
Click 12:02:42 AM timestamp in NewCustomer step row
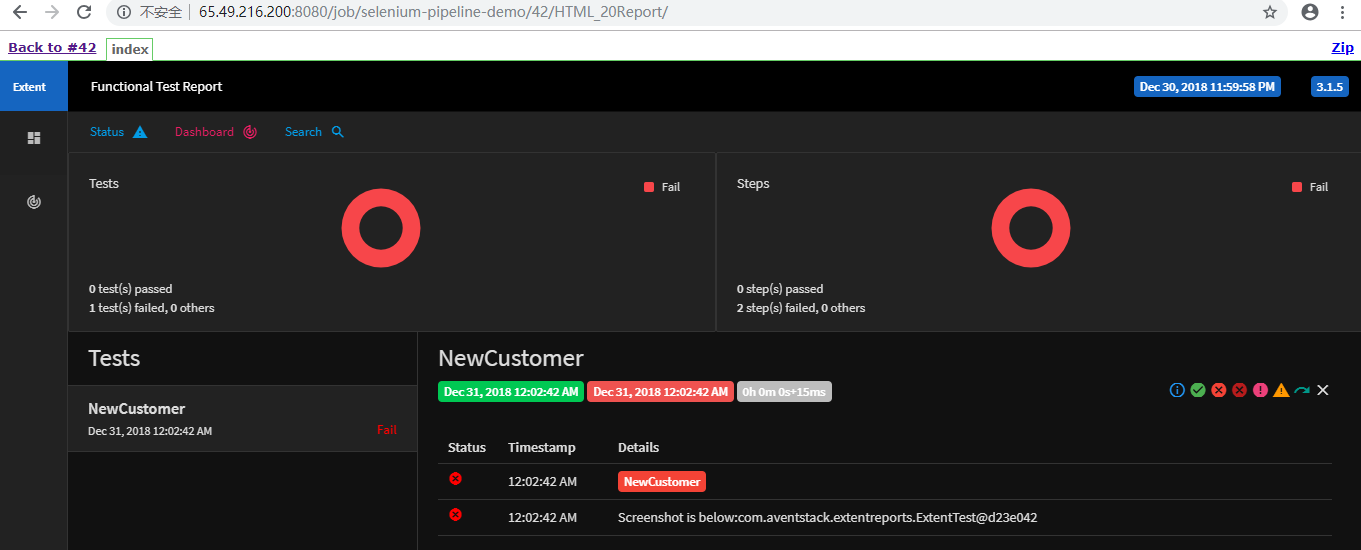[542, 482]
